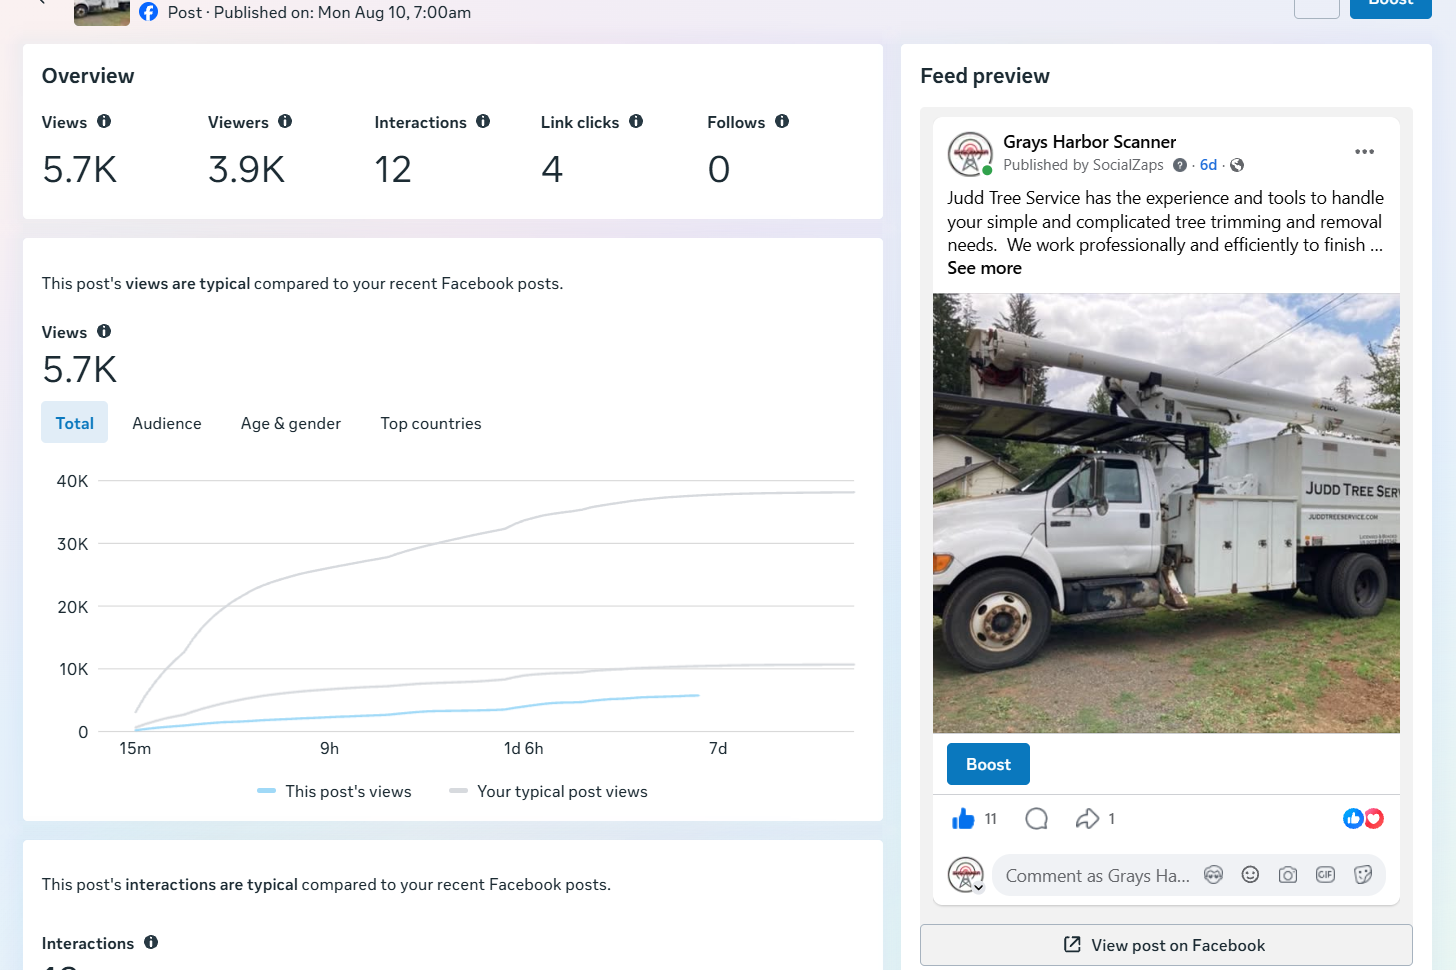Switch to the Audience tab
This screenshot has height=970, width=1456.
pos(167,423)
